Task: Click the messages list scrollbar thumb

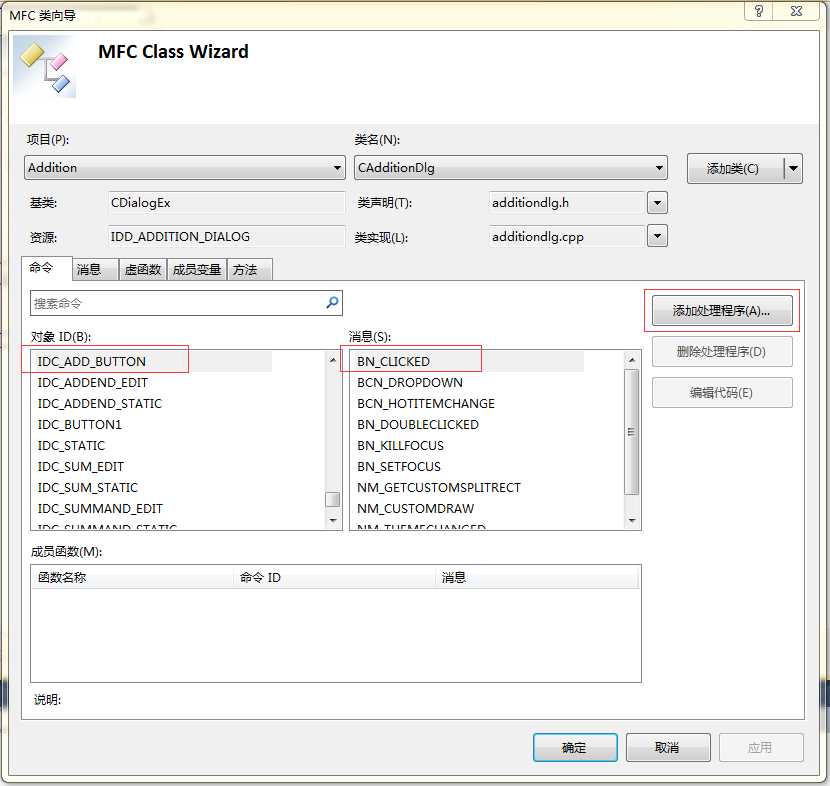Action: (x=631, y=432)
